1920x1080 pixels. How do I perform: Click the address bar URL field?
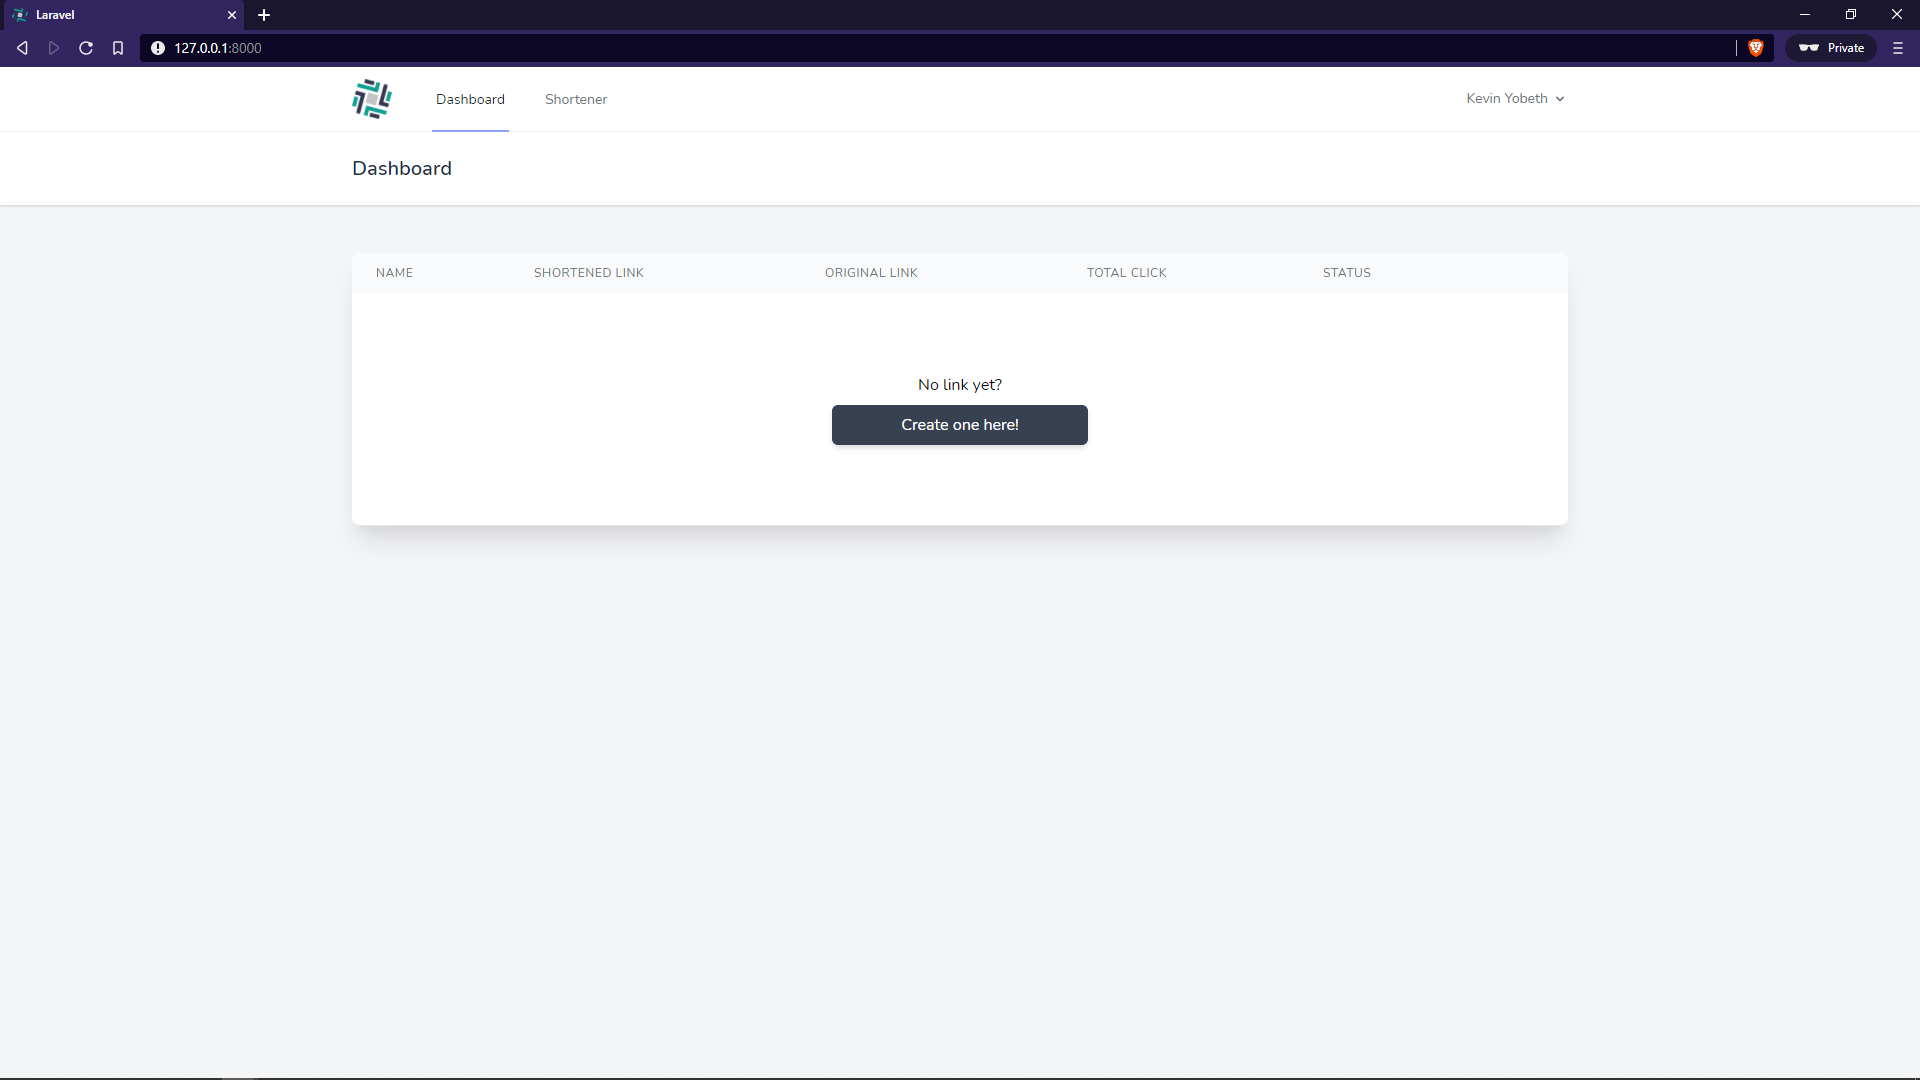coord(900,48)
